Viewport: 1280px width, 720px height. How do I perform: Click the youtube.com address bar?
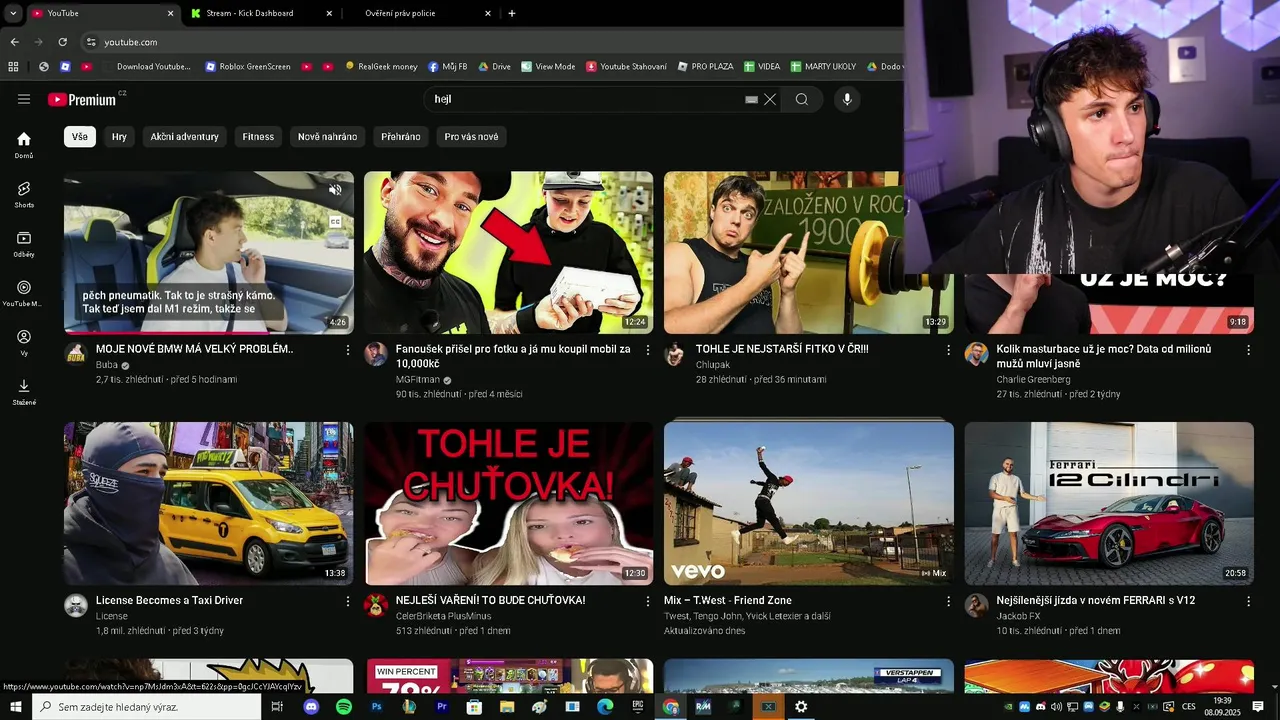click(490, 42)
